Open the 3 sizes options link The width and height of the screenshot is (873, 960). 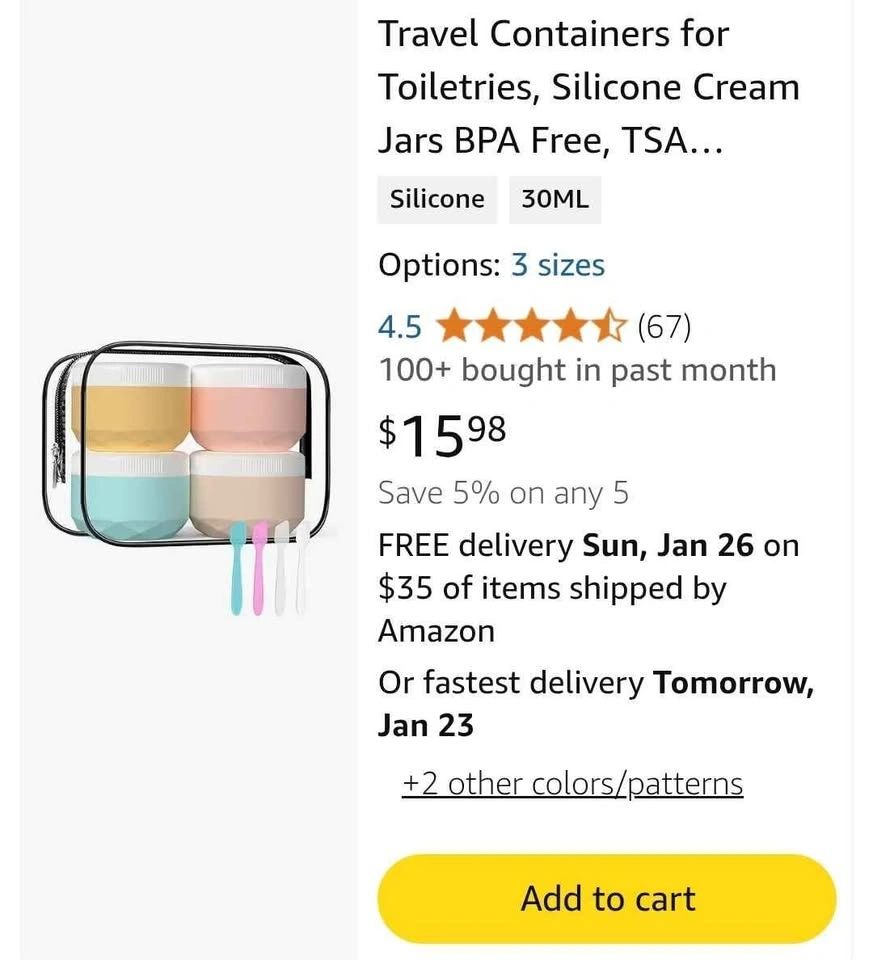(557, 265)
